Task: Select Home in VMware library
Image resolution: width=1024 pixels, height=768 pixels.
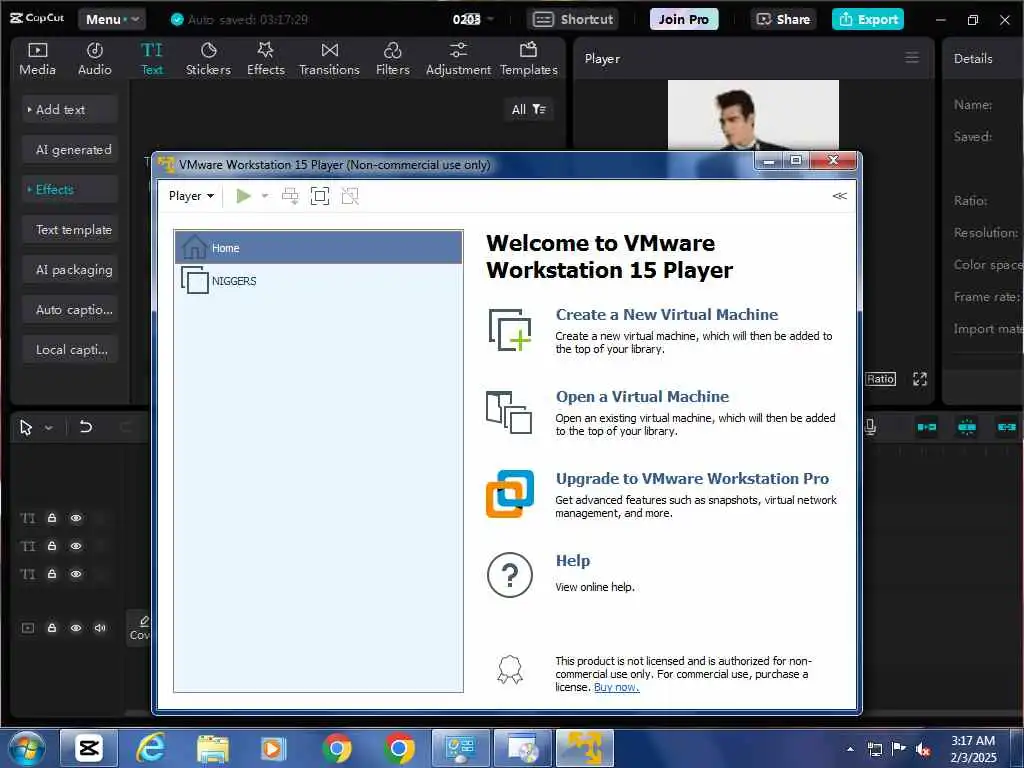Action: [319, 248]
